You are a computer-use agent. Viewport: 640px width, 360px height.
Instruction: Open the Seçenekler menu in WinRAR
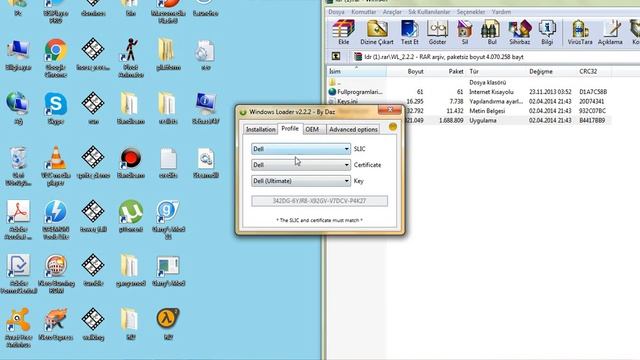click(x=471, y=12)
